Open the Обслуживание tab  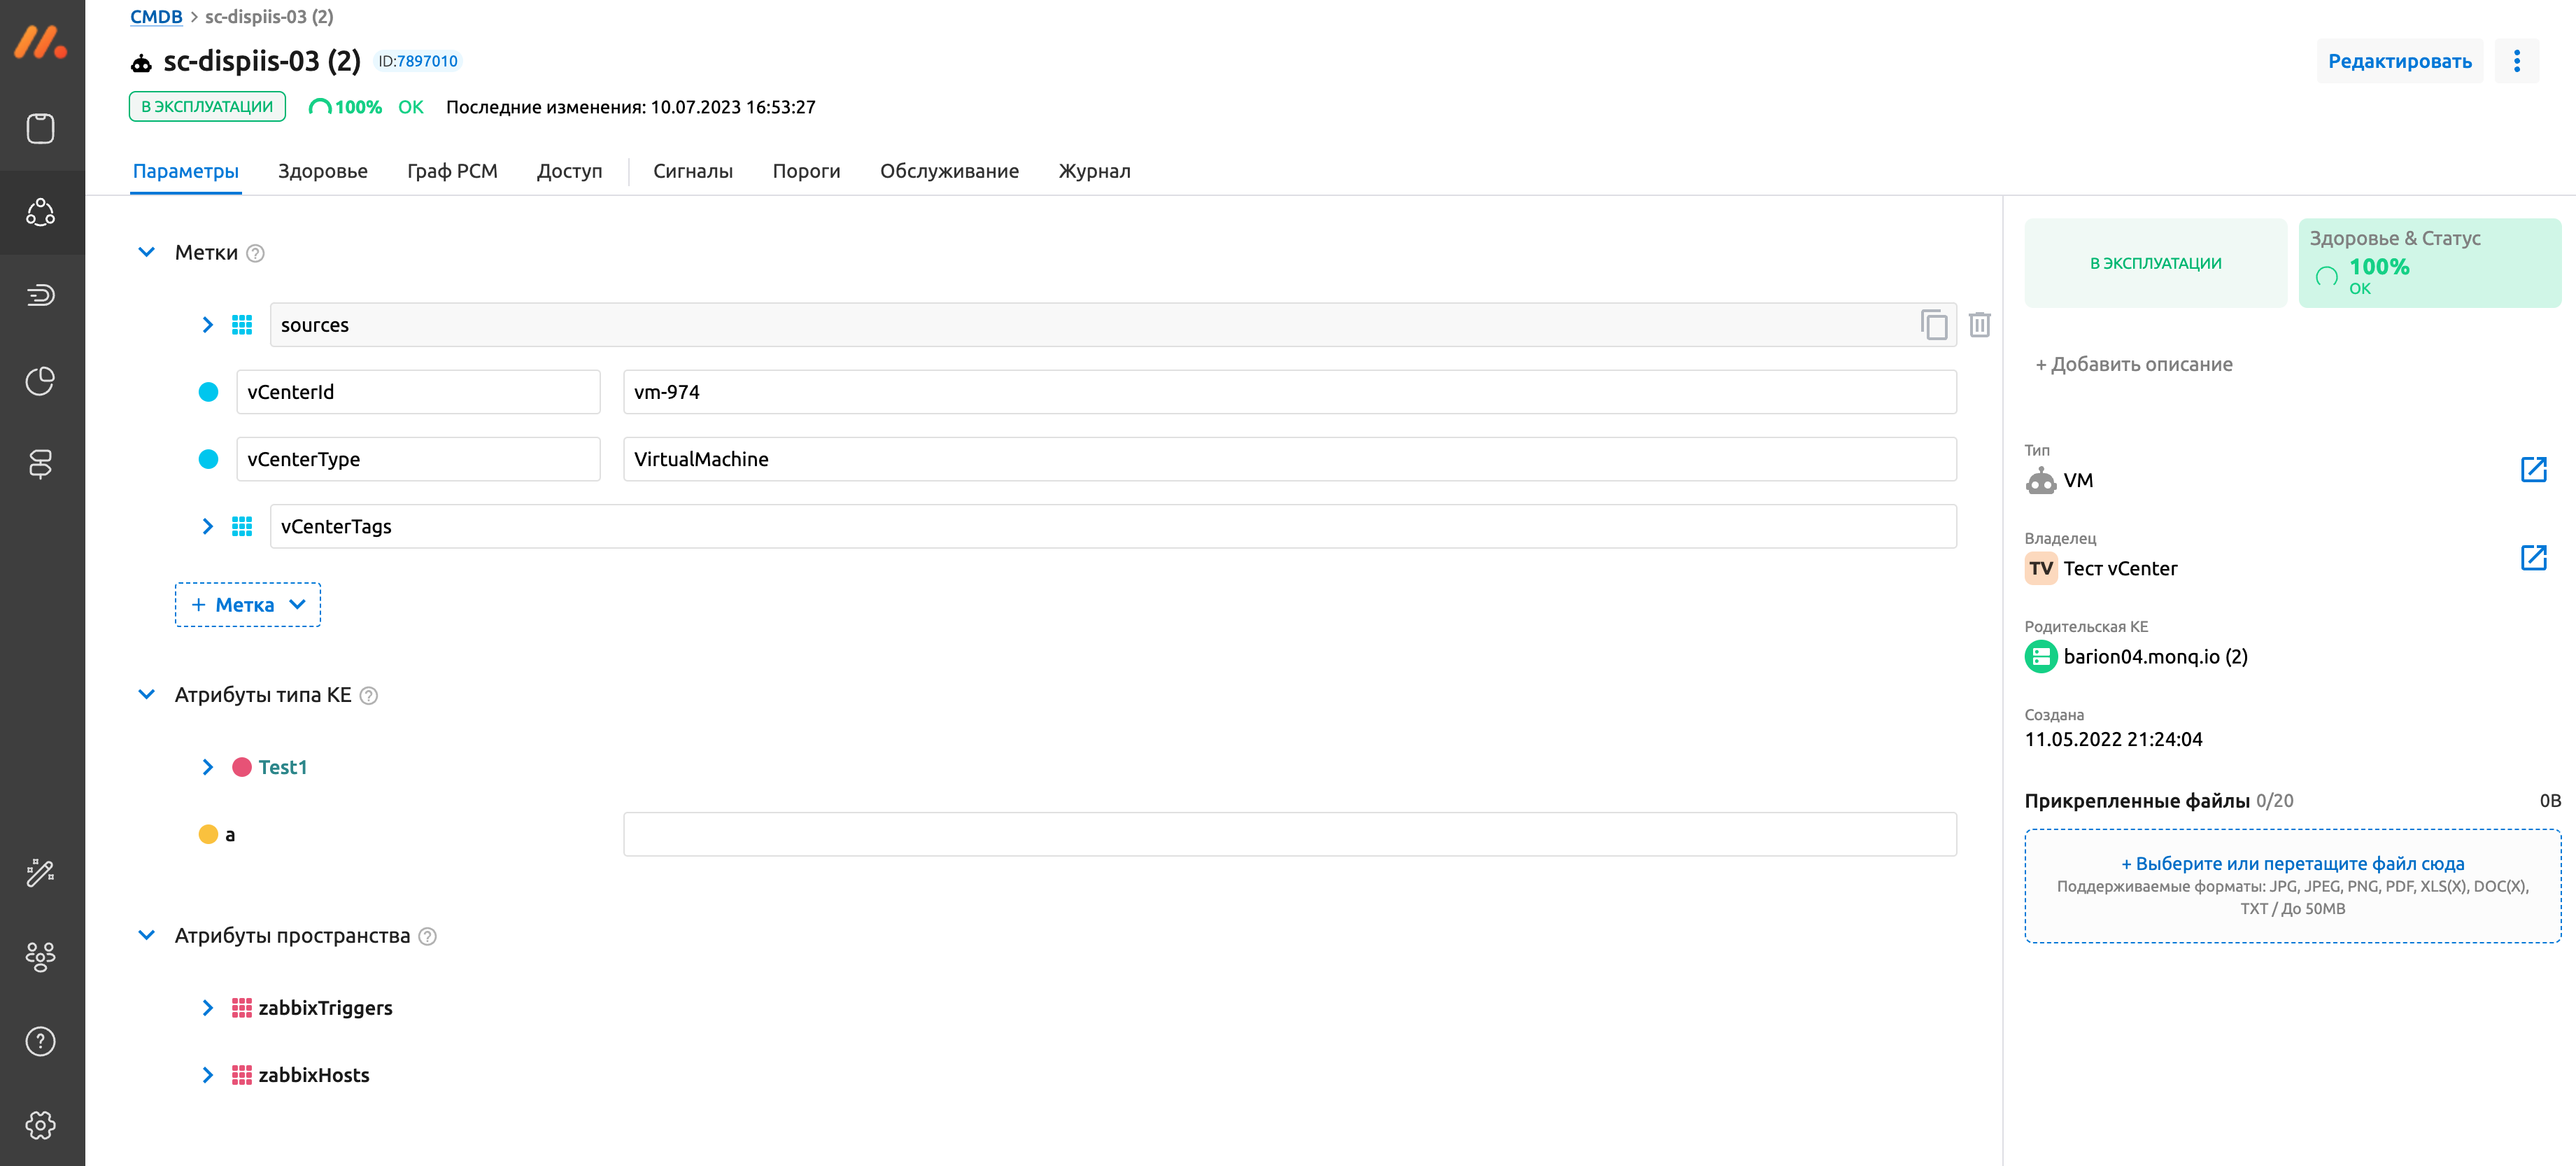(x=949, y=171)
